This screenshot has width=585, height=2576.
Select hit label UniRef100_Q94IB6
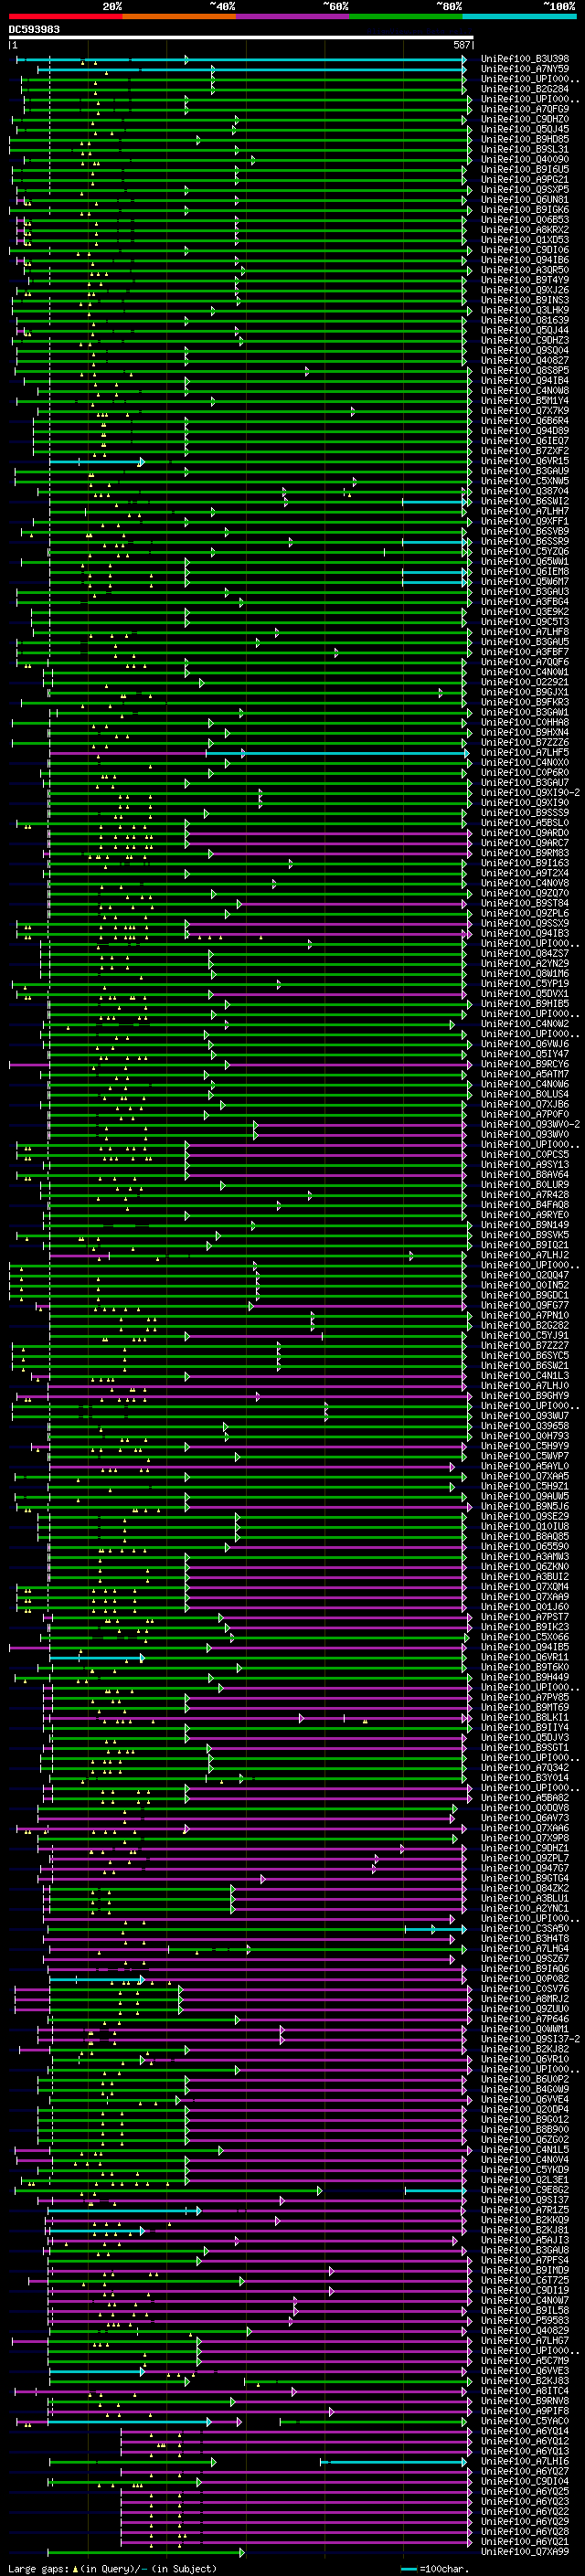(525, 260)
